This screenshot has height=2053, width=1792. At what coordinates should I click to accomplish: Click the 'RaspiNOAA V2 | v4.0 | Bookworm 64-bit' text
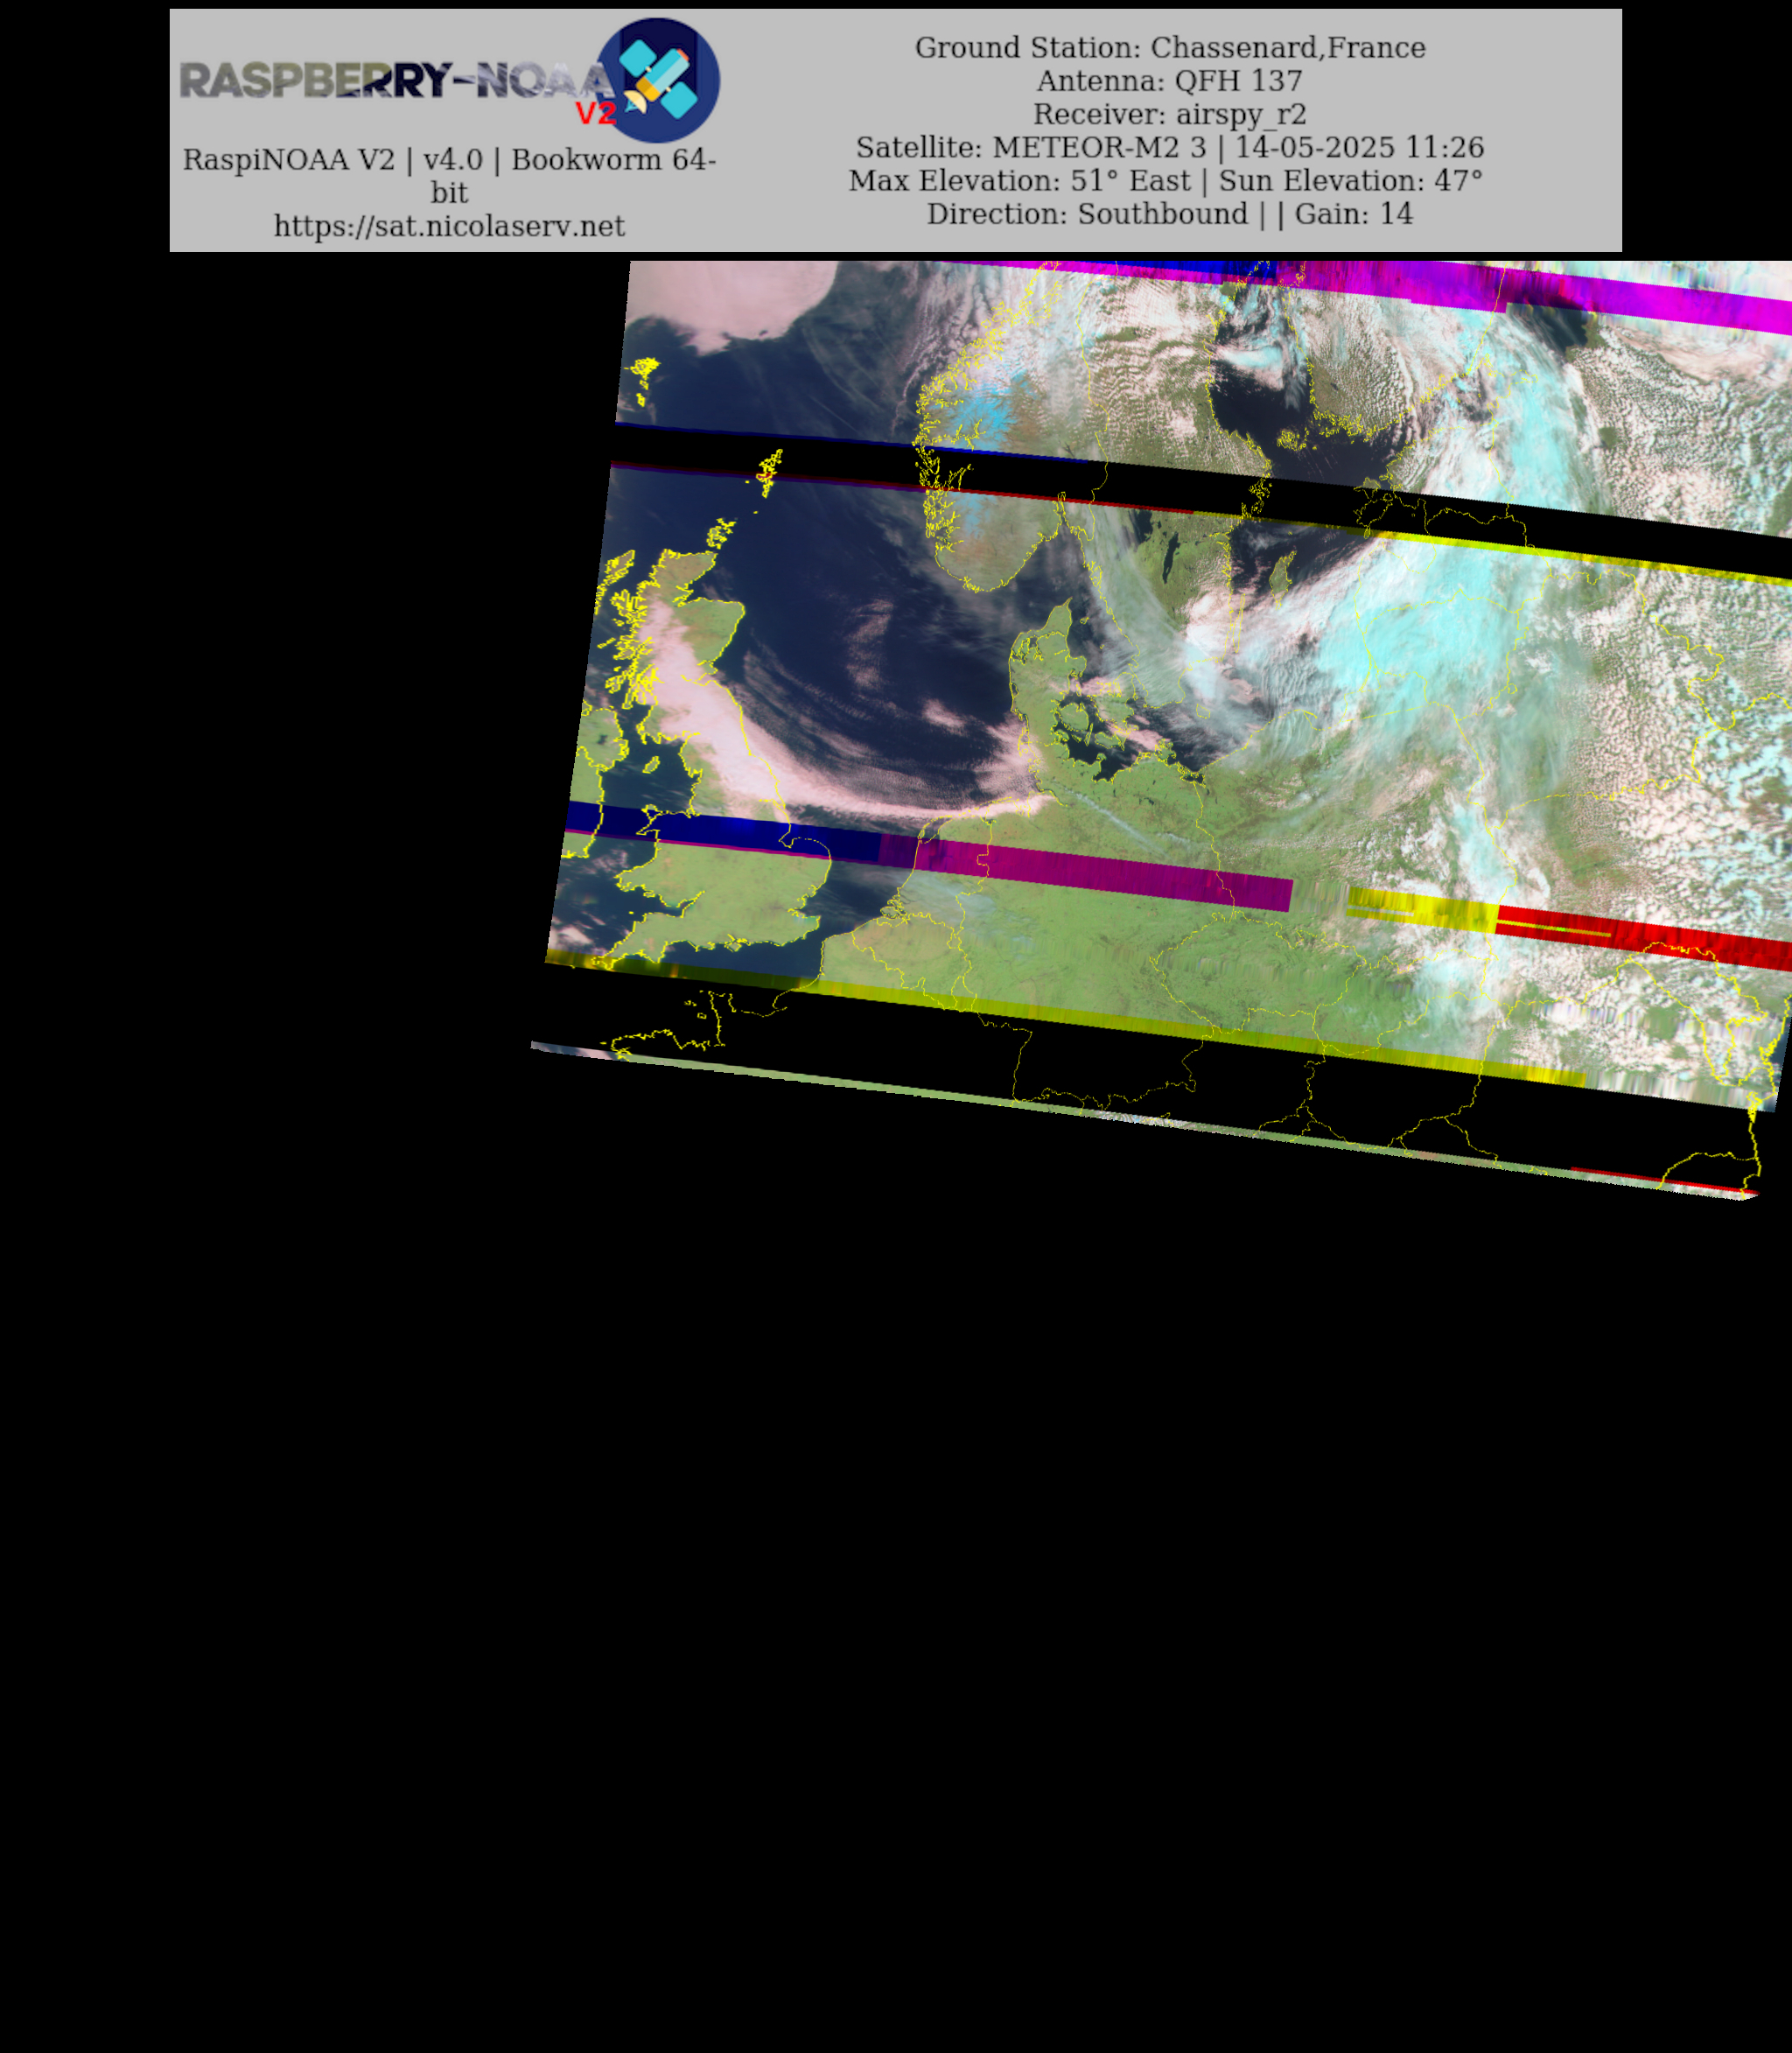click(x=449, y=175)
